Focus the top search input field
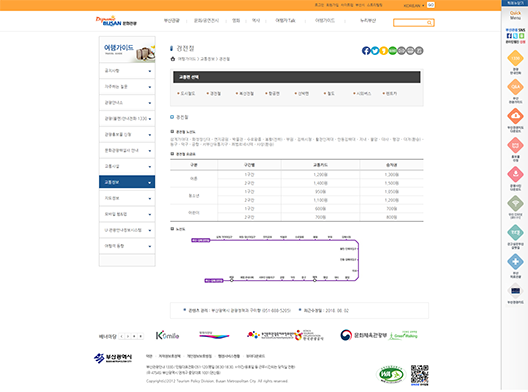Viewport: 528px width, 392px height. [x=410, y=23]
